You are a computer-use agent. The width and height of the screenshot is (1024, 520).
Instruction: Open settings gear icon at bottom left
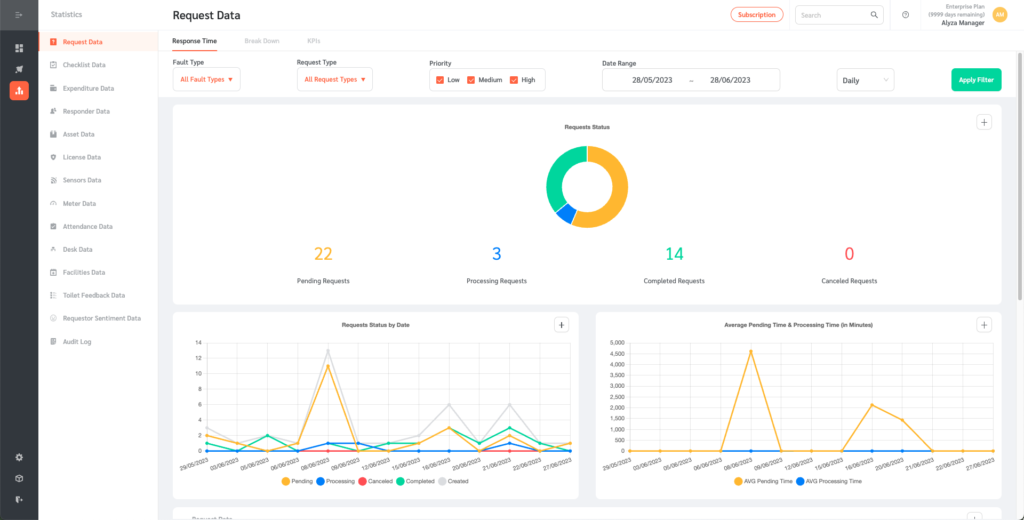[19, 457]
